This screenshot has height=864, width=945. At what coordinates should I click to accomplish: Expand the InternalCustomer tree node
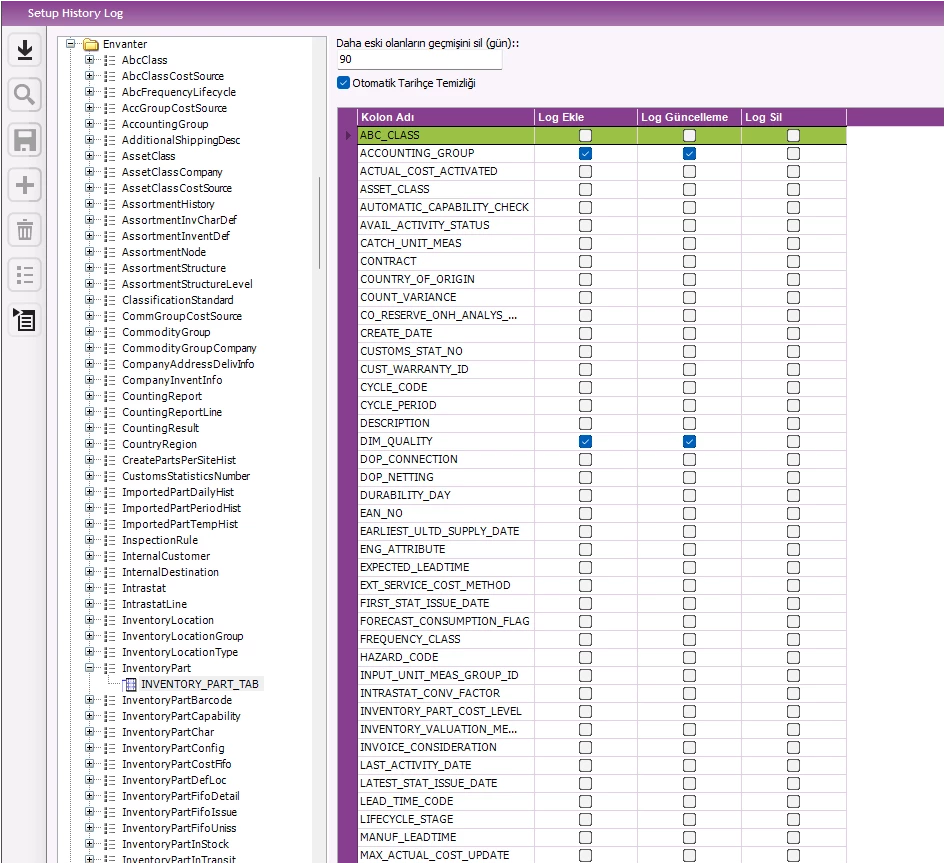click(x=89, y=556)
